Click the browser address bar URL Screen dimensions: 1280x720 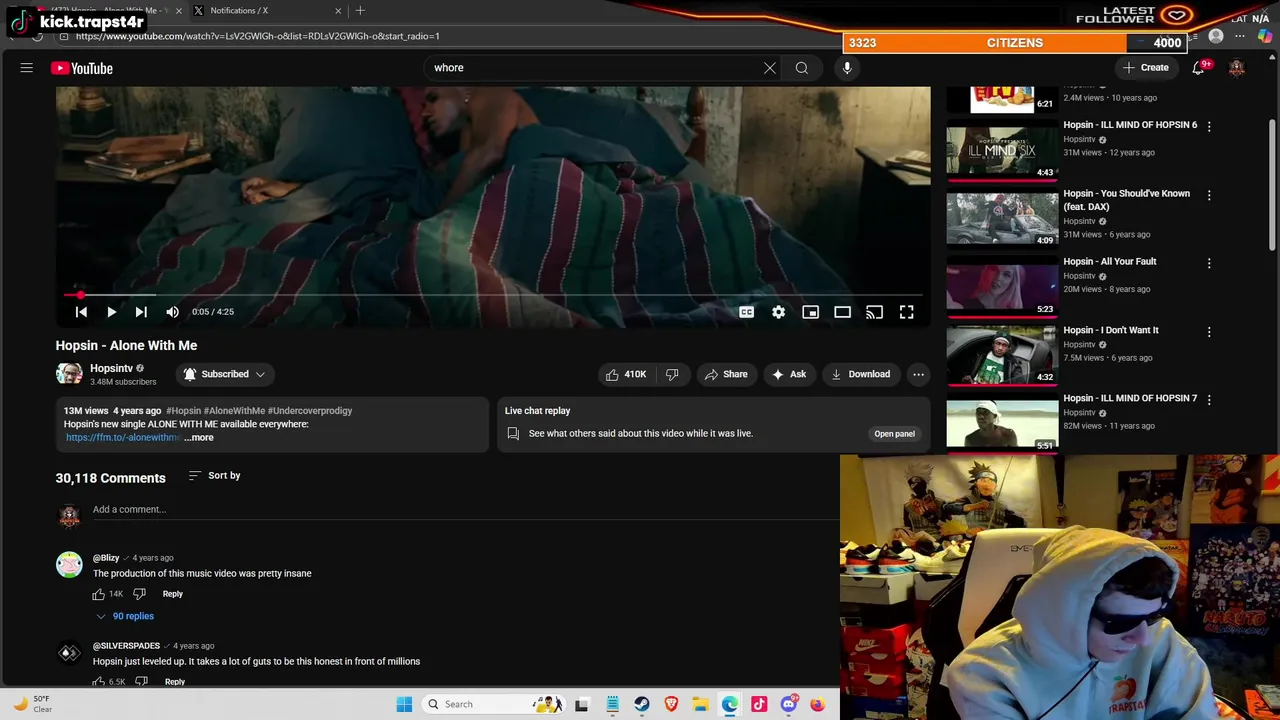pos(258,36)
